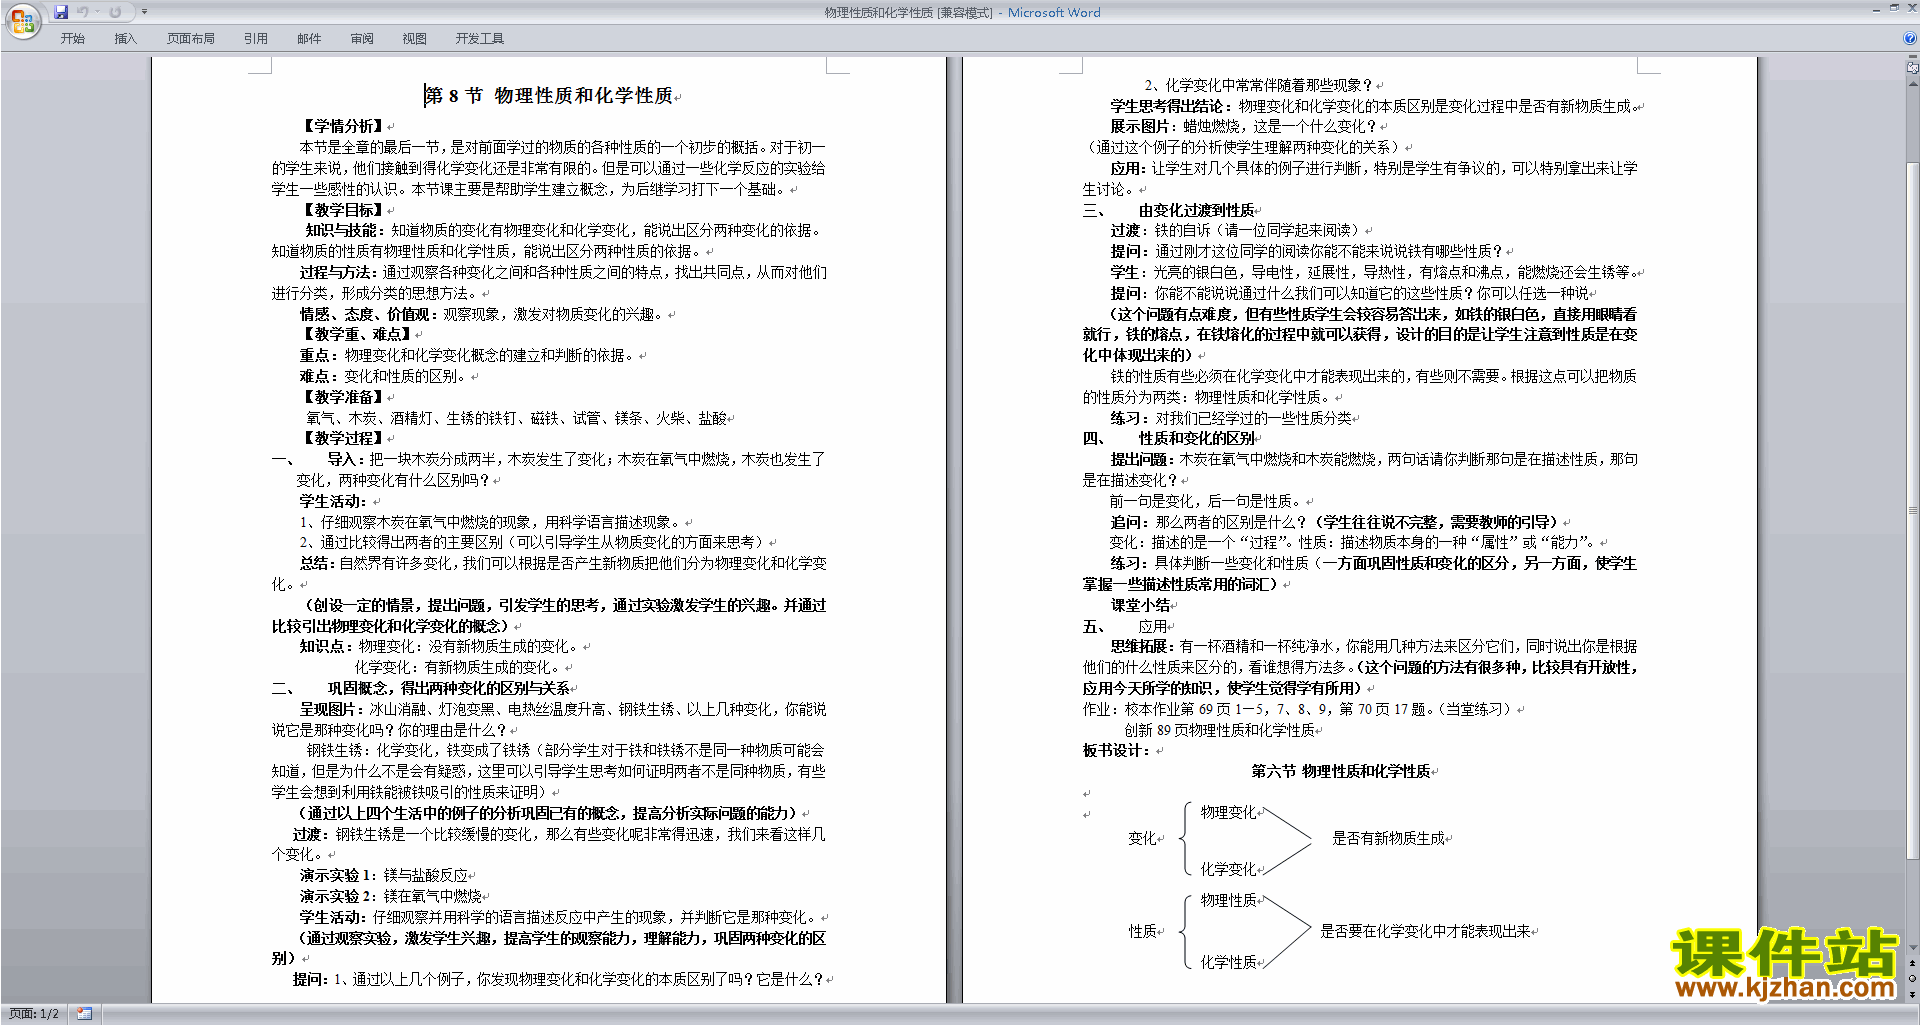
Task: Click 化学性质 in the diagram
Action: [x=1228, y=962]
